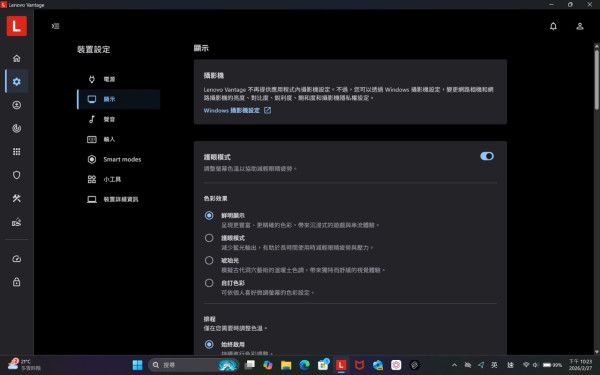Screen dimensions: 600x375
Task: Open the 輸入 settings menu item
Action: point(119,139)
